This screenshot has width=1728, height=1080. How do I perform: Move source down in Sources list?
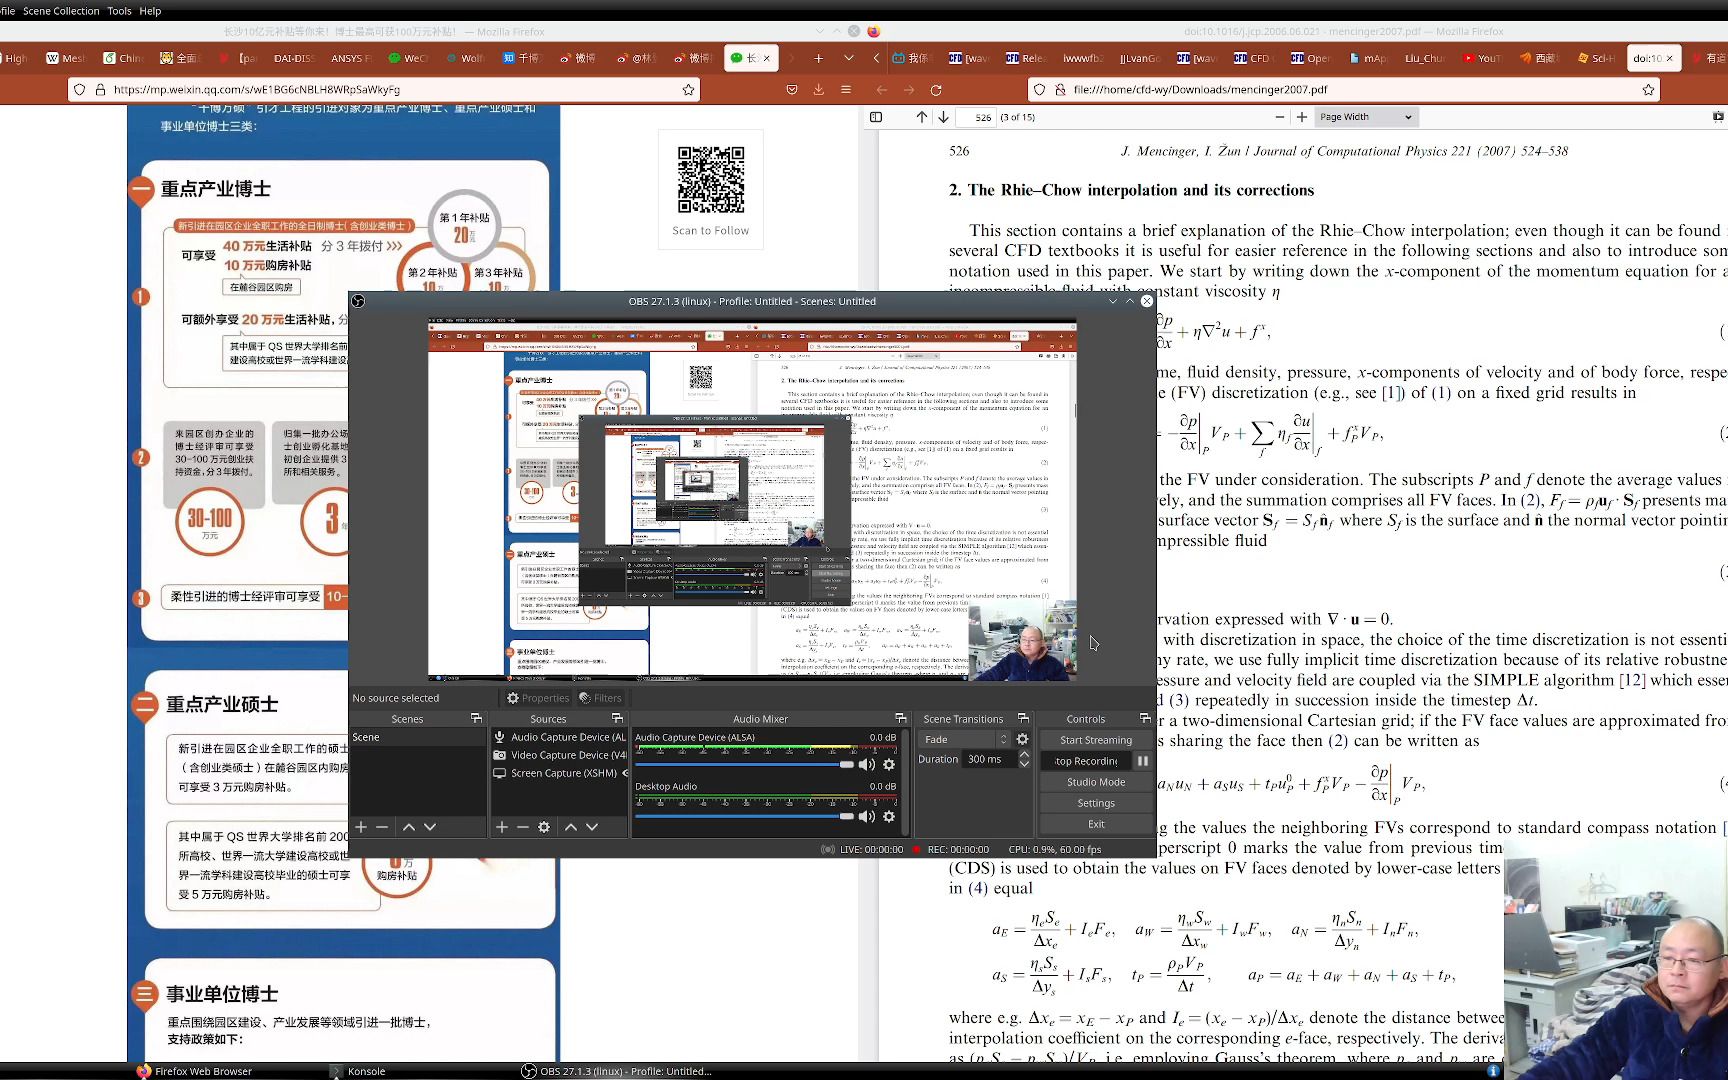point(592,827)
